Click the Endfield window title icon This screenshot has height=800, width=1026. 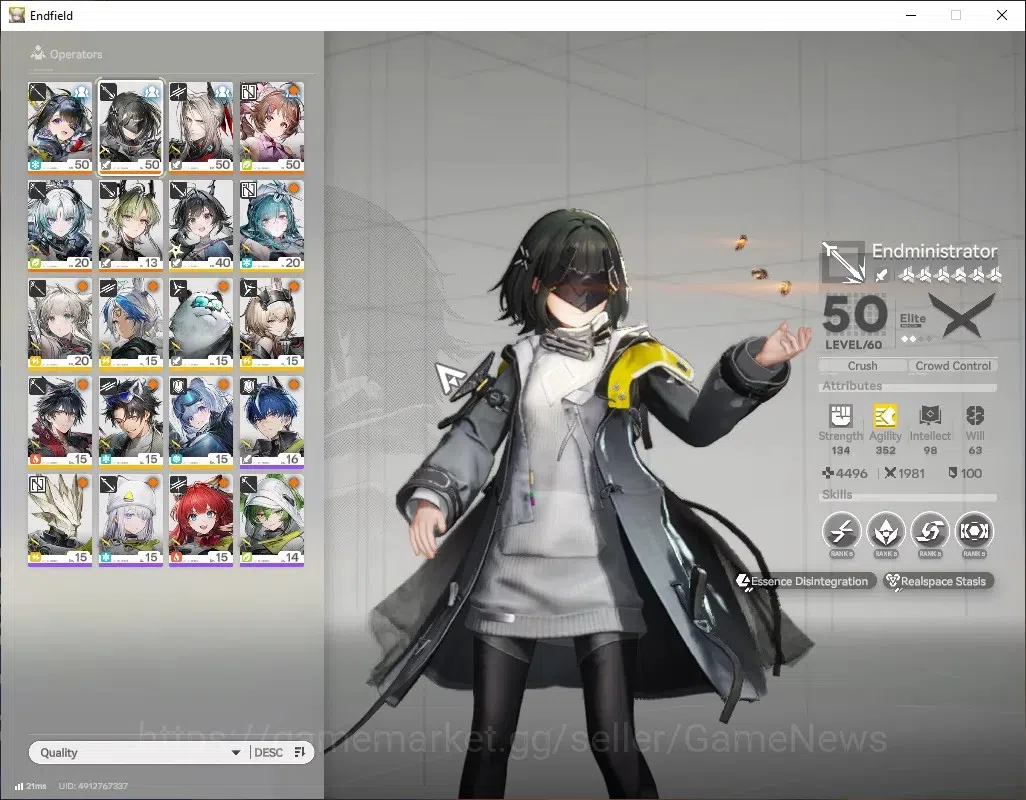tap(17, 15)
